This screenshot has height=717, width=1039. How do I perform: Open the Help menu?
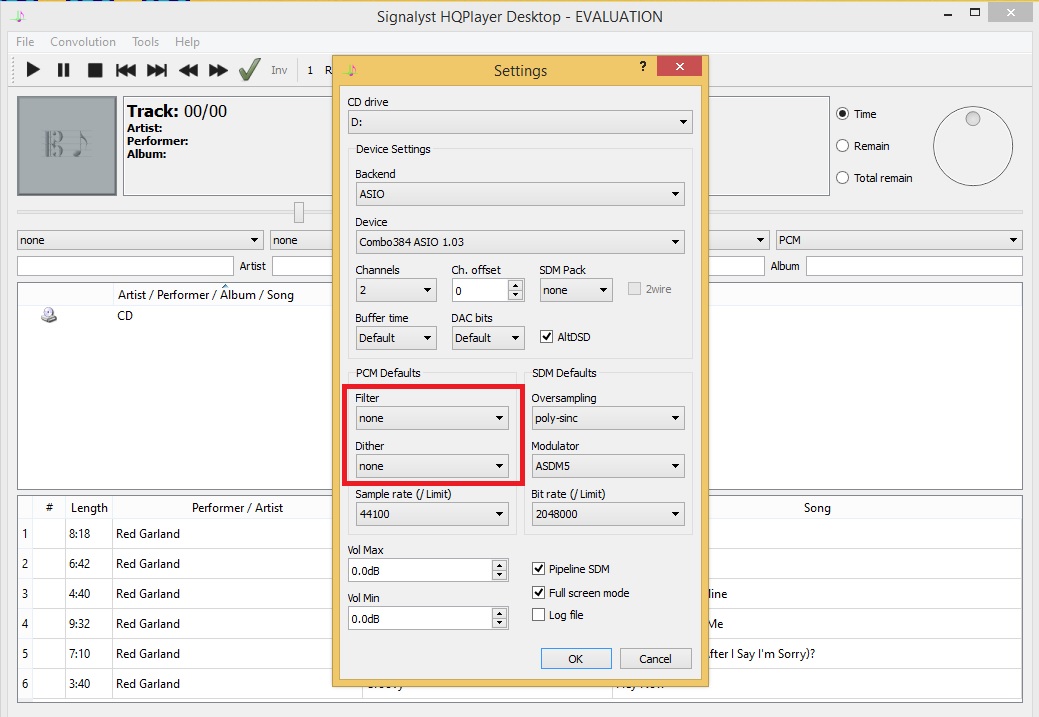(x=187, y=42)
